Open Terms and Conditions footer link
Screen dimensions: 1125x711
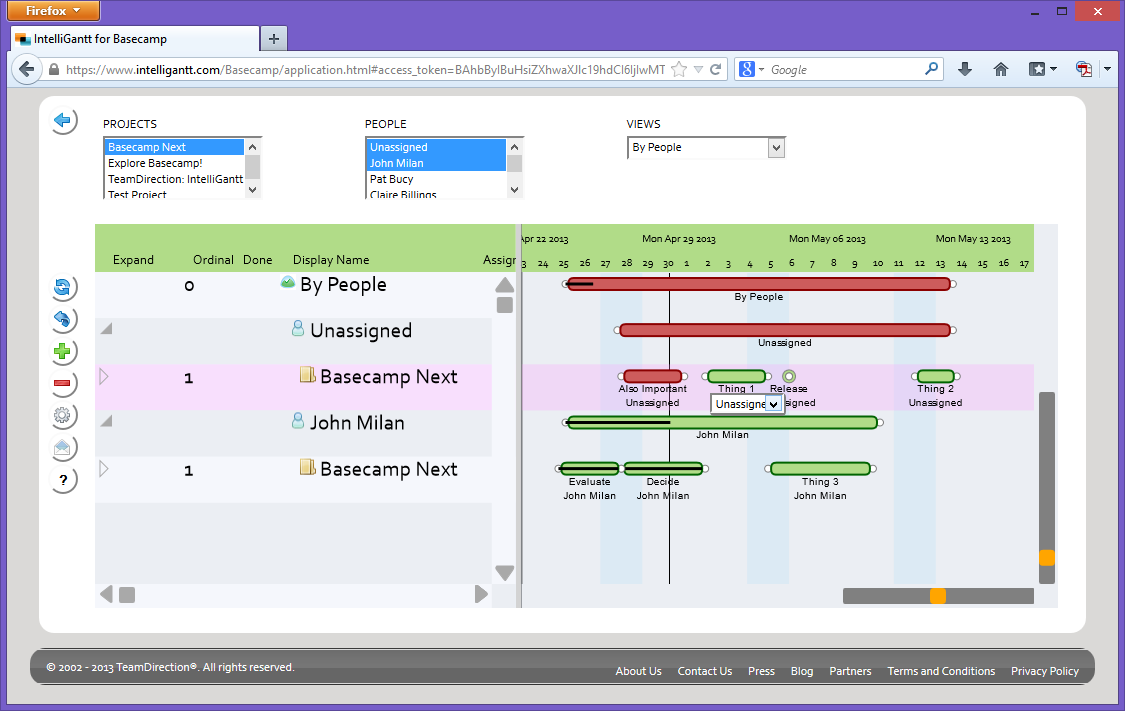(941, 671)
